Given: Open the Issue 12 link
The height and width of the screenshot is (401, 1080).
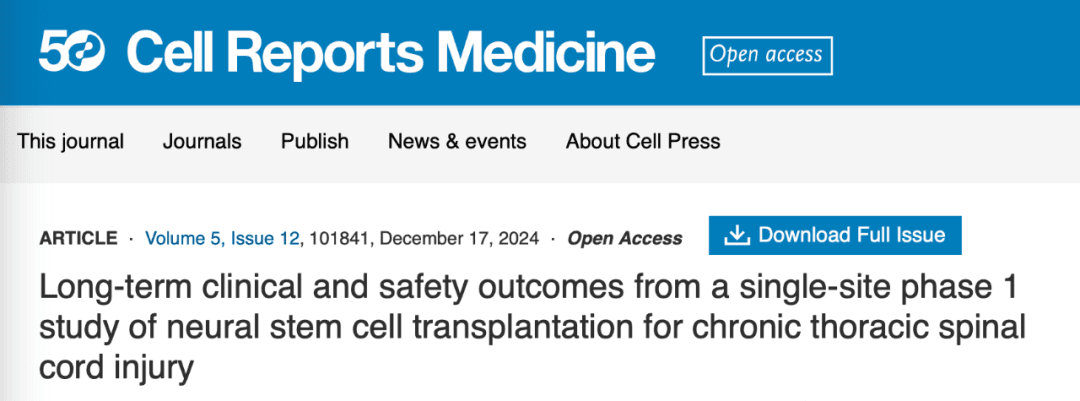Looking at the screenshot, I should pos(265,238).
